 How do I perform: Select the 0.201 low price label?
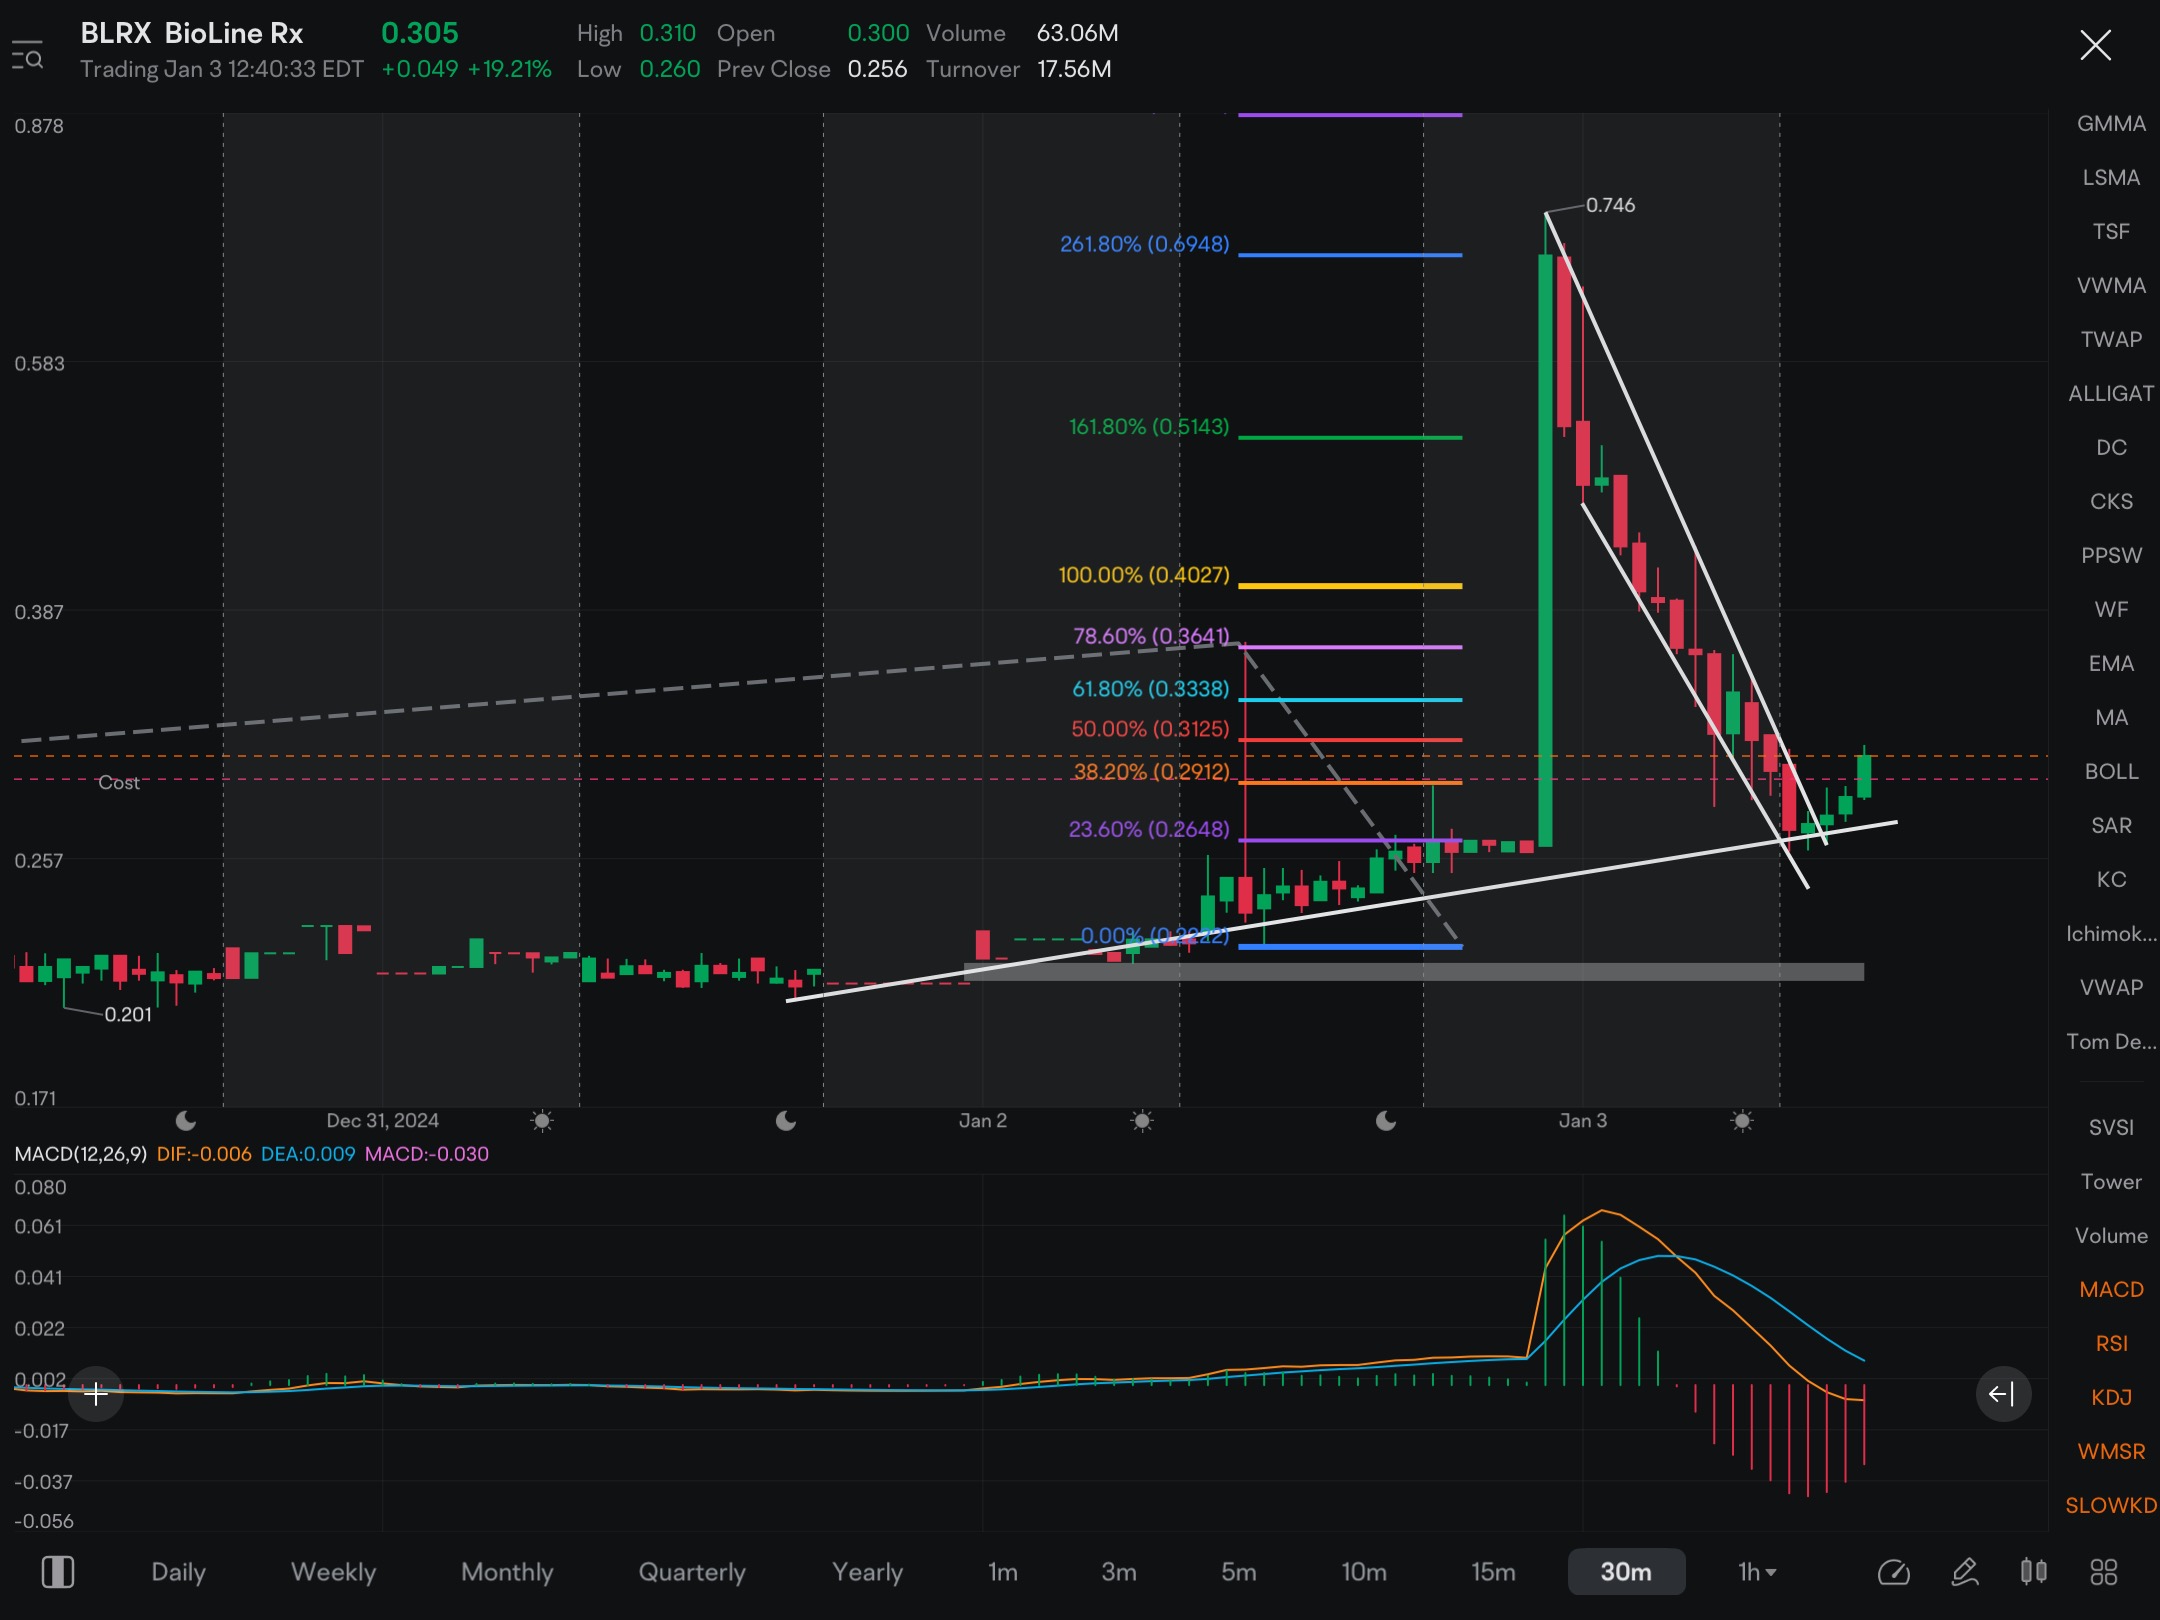128,1014
